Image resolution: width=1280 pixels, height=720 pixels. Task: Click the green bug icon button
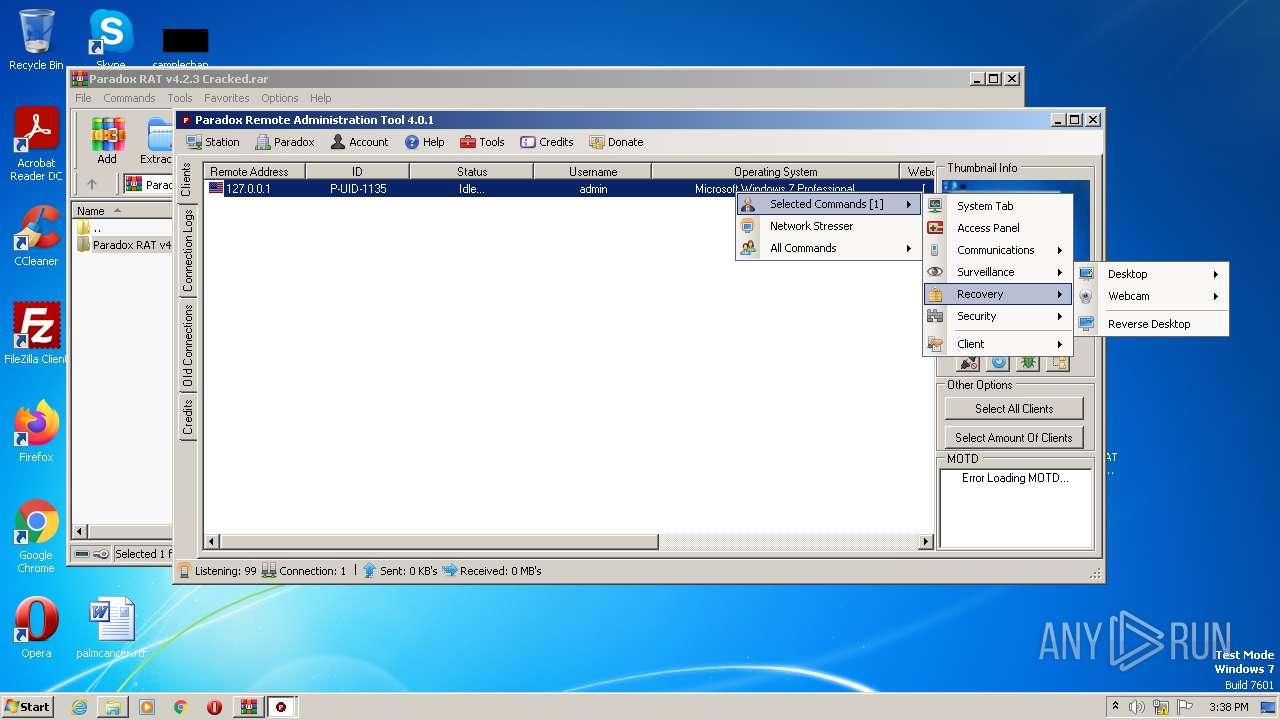1028,364
